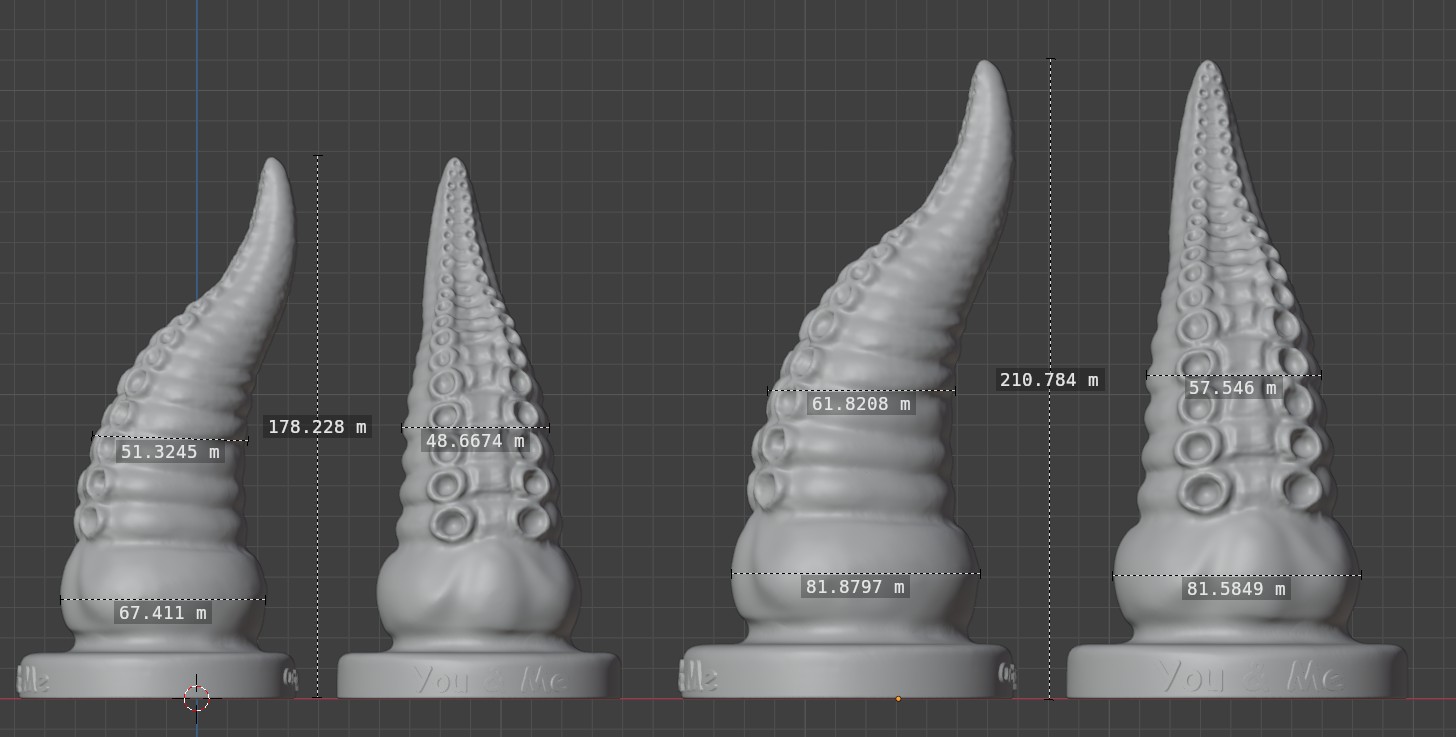Click the 61.8208 m measurement label
Viewport: 1456px width, 737px height.
[861, 404]
